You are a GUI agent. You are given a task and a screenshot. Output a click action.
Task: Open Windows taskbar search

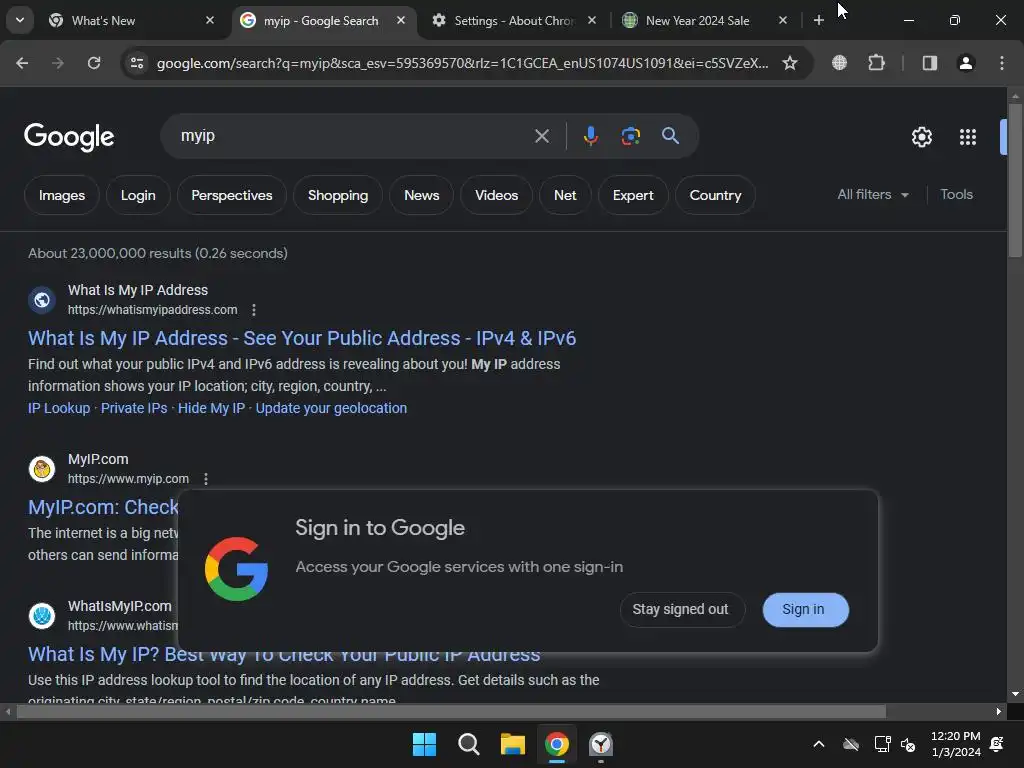pyautogui.click(x=468, y=744)
